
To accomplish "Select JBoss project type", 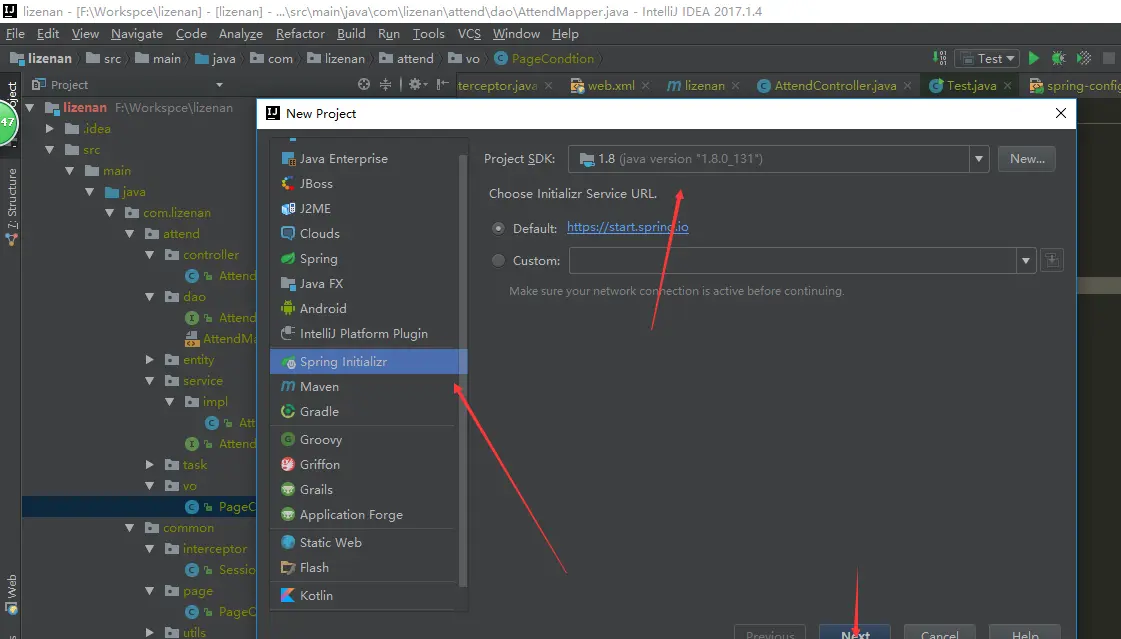I will 368,184.
